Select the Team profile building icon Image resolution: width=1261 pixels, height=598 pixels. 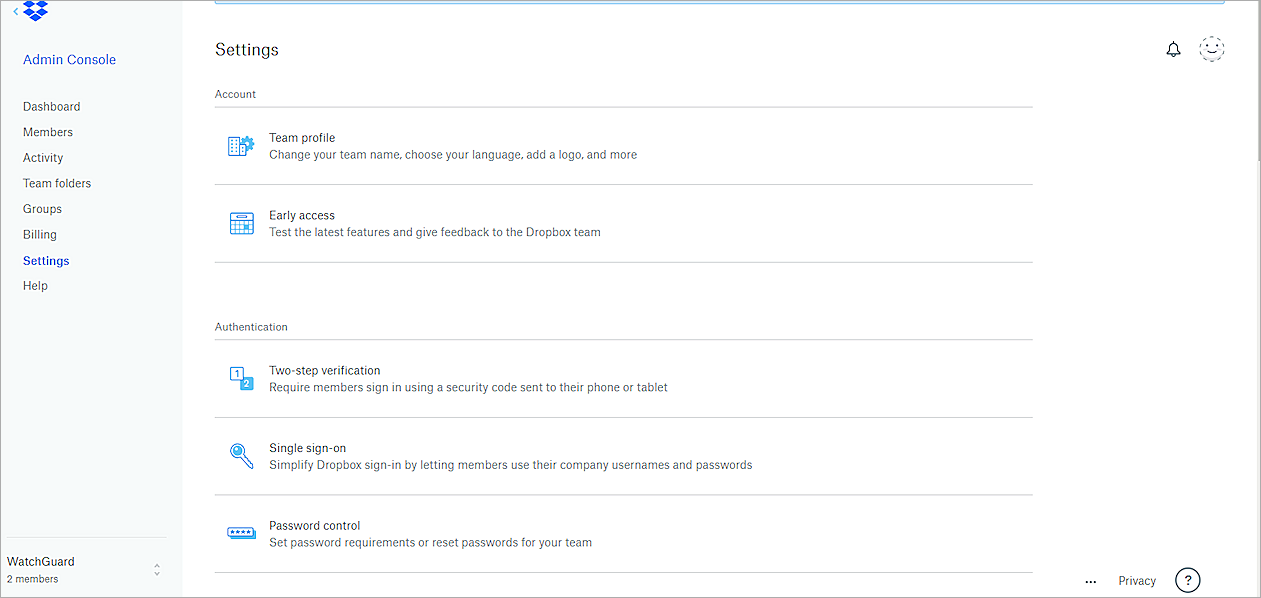[x=240, y=145]
